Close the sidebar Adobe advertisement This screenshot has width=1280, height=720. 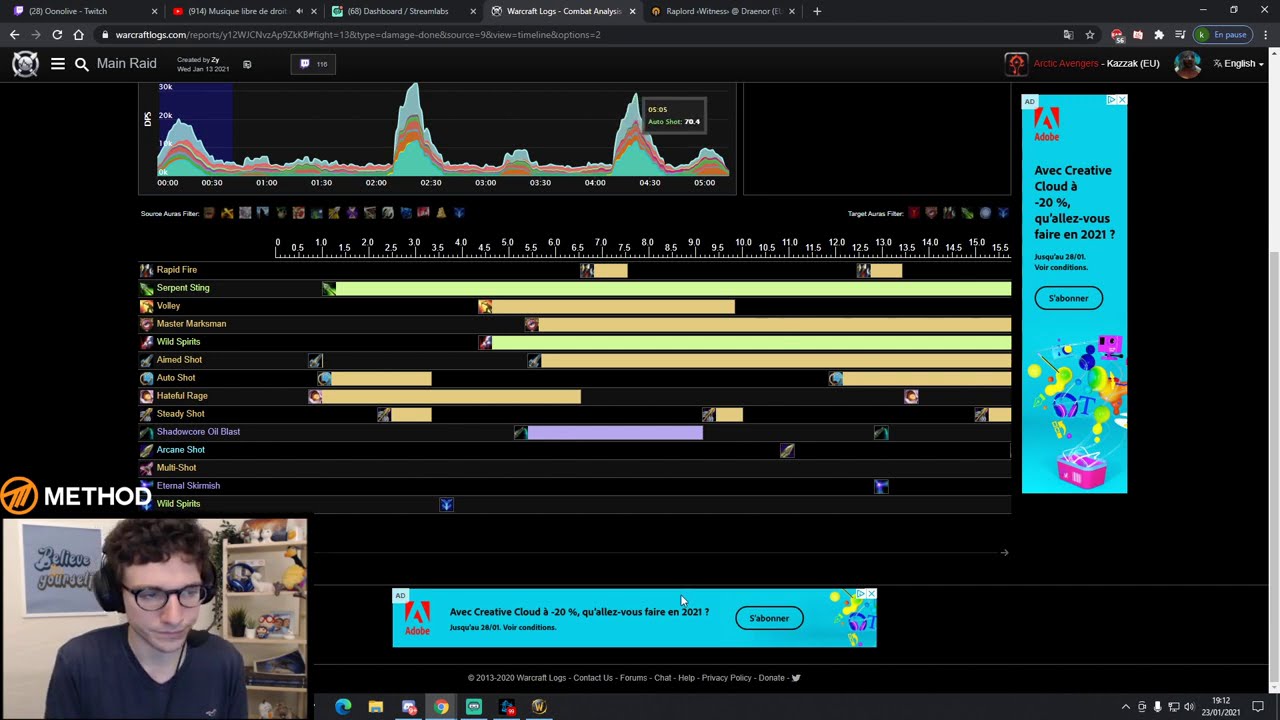click(x=1122, y=100)
